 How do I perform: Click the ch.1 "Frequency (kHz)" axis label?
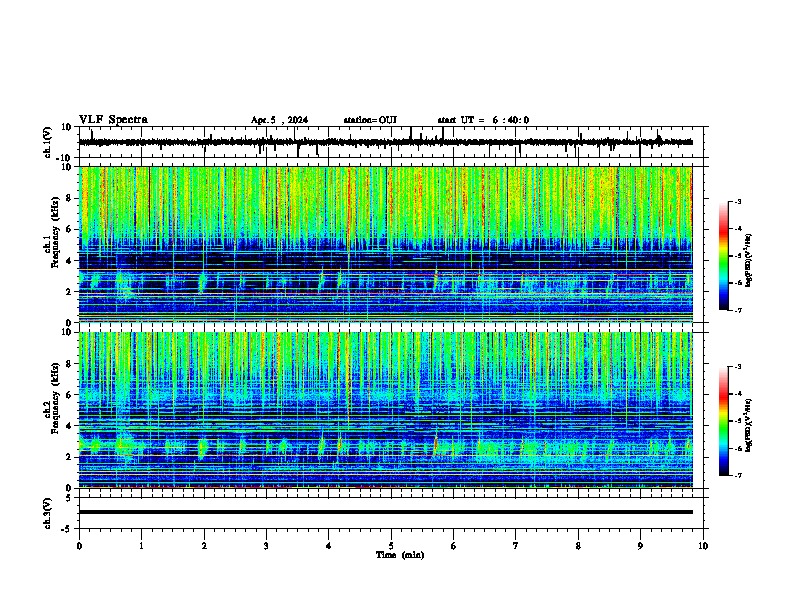click(56, 232)
